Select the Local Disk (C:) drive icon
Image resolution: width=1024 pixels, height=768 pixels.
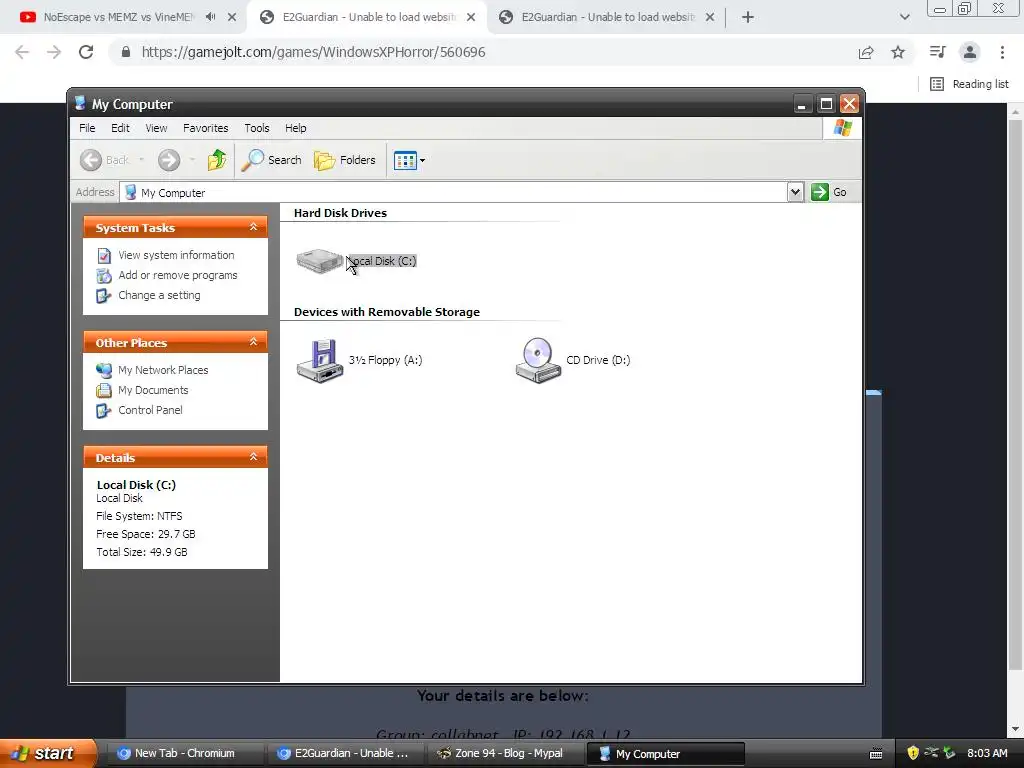pyautogui.click(x=319, y=261)
